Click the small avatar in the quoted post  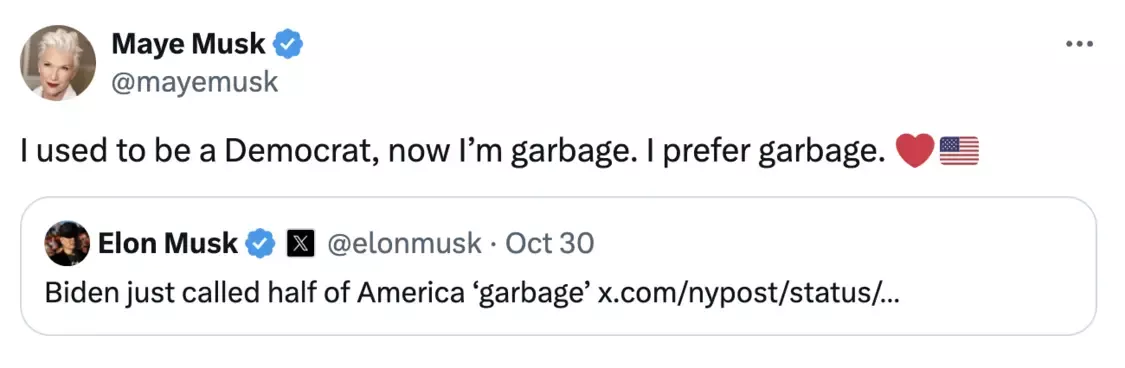tap(67, 244)
